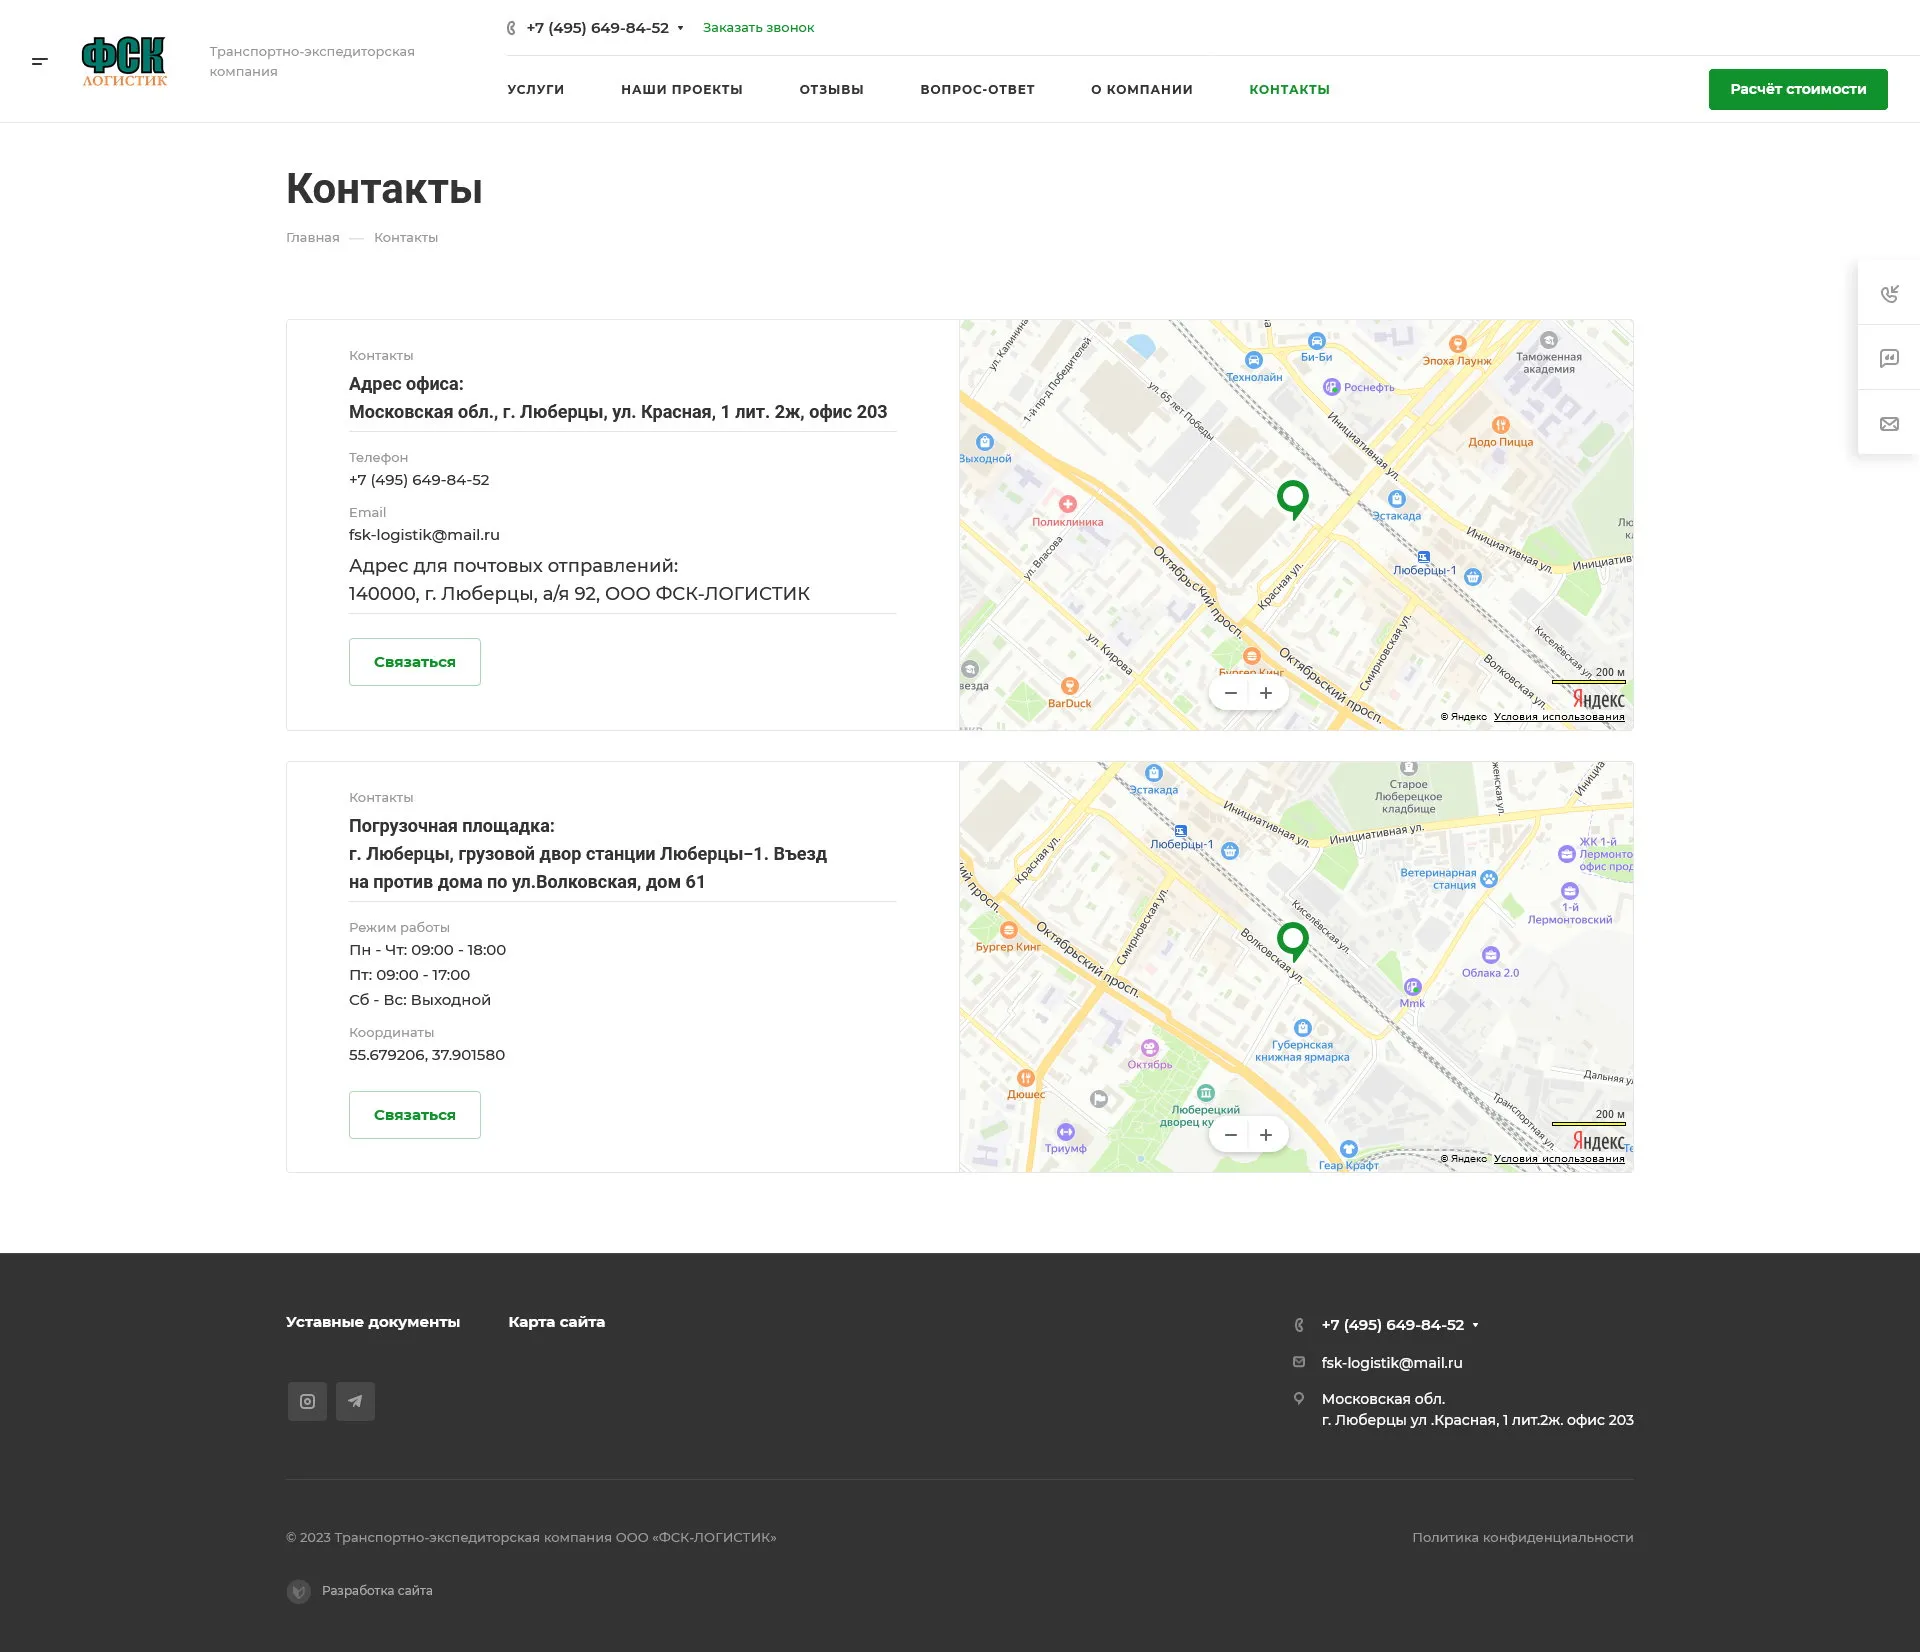Click the Расчёт стоимости button
The width and height of the screenshot is (1920, 1652).
(1797, 89)
